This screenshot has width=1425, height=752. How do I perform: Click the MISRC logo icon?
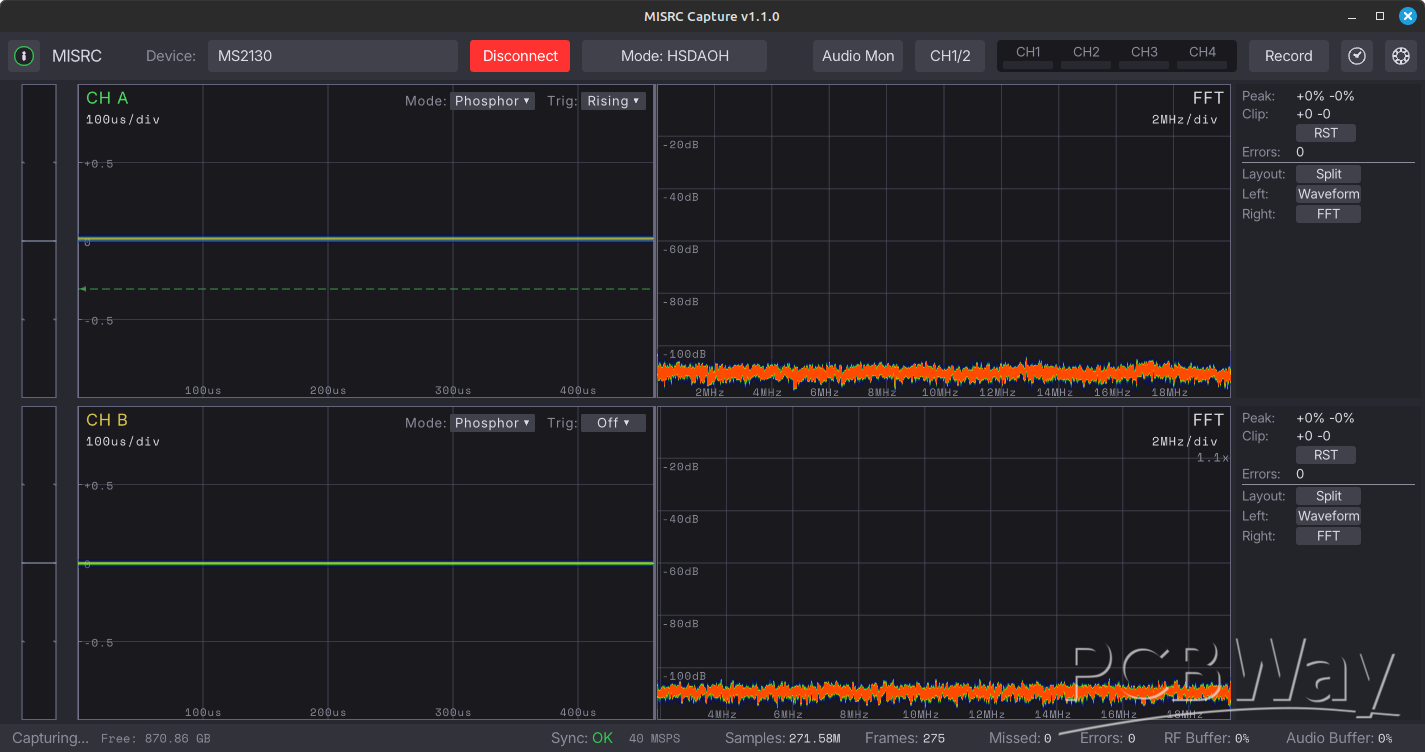[x=24, y=56]
